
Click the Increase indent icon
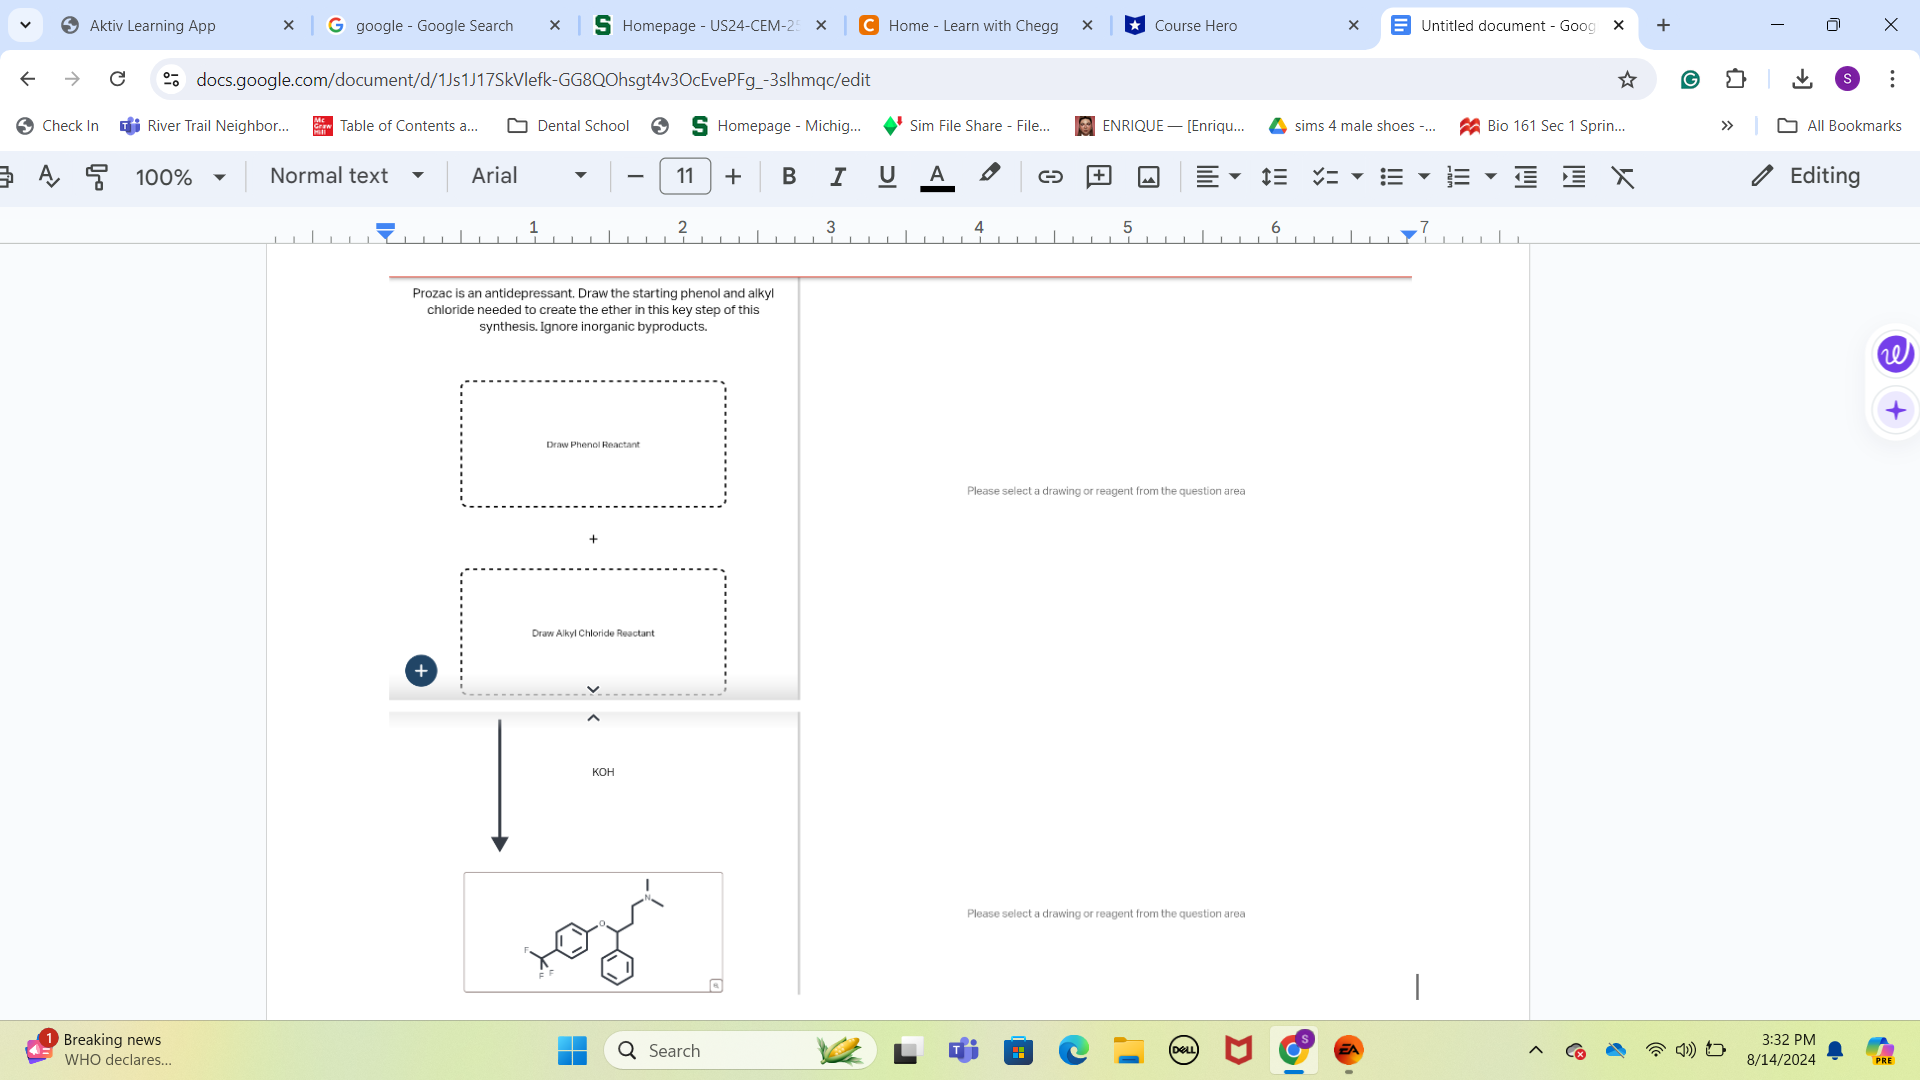click(1574, 177)
